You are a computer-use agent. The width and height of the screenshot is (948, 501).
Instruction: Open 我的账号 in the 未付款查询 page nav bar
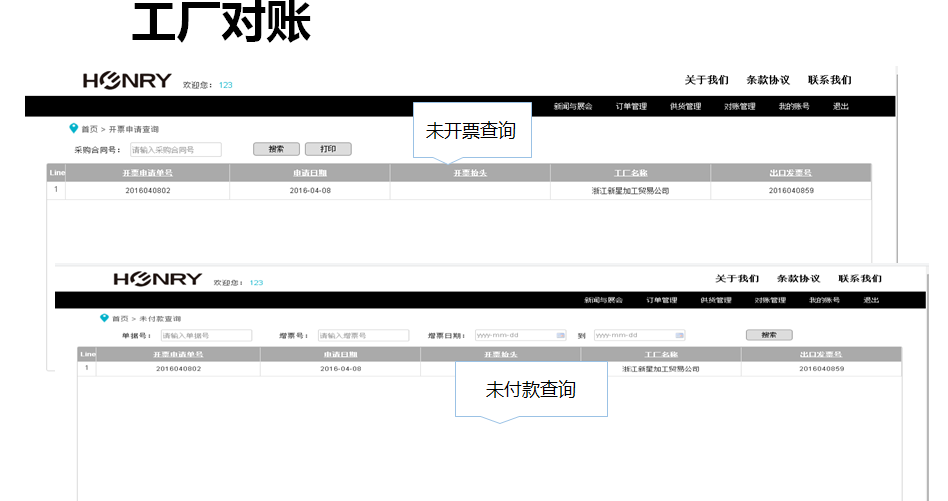pos(825,300)
